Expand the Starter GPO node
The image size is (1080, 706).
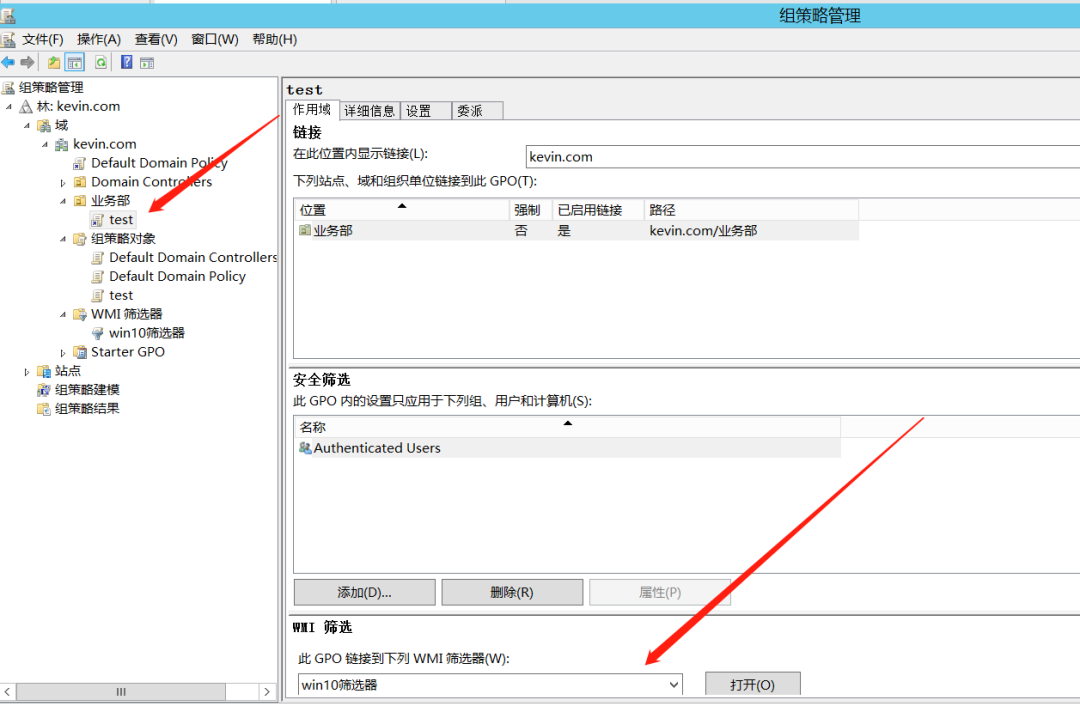pyautogui.click(x=63, y=353)
